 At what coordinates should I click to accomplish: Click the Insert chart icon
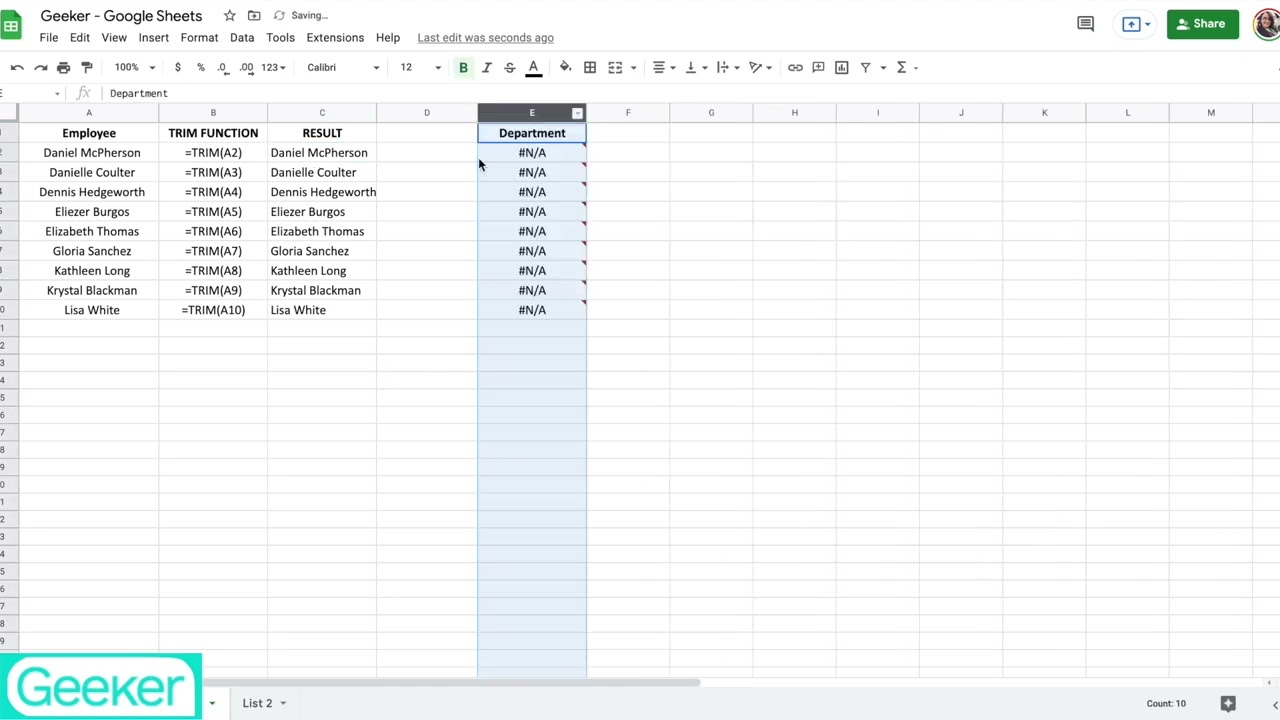tap(842, 67)
